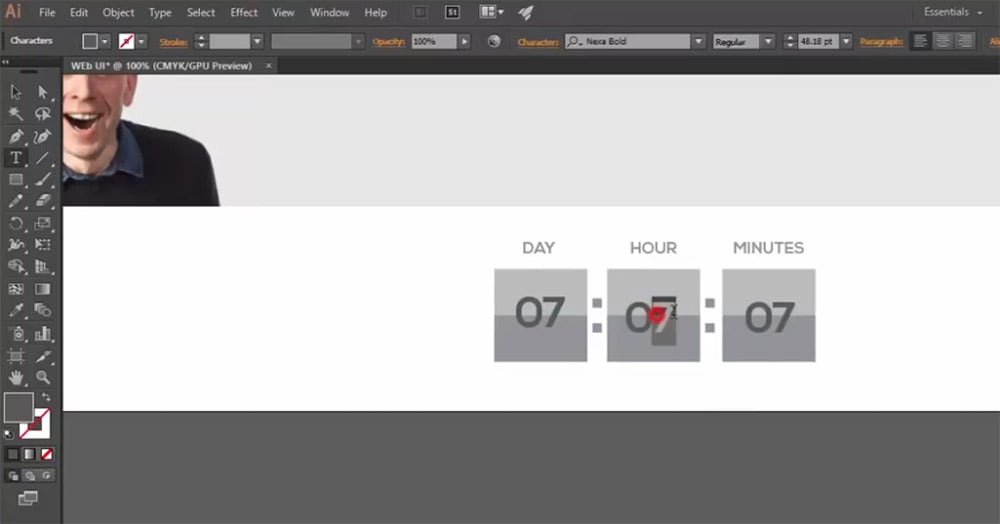Enable Draw Inside mode

click(x=47, y=476)
